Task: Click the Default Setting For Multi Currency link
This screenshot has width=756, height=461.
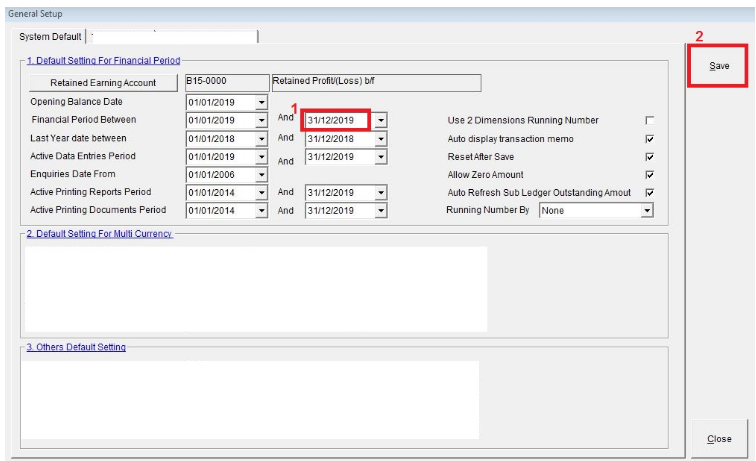Action: point(97,233)
